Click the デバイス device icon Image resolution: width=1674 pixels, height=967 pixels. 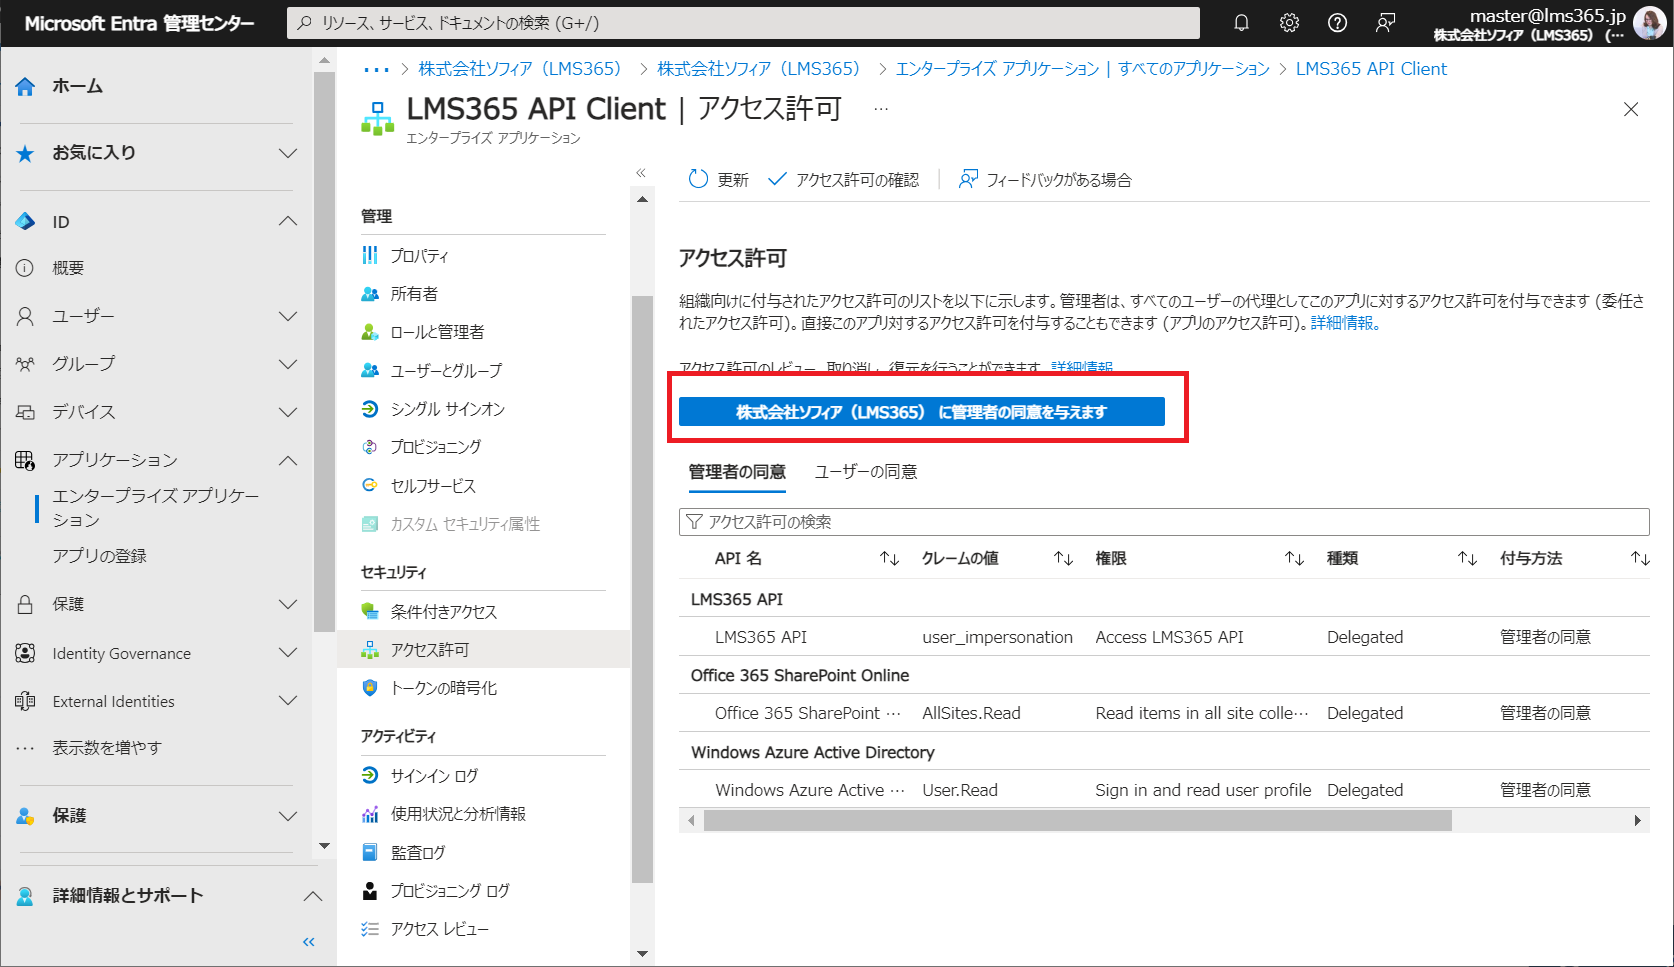(x=25, y=412)
